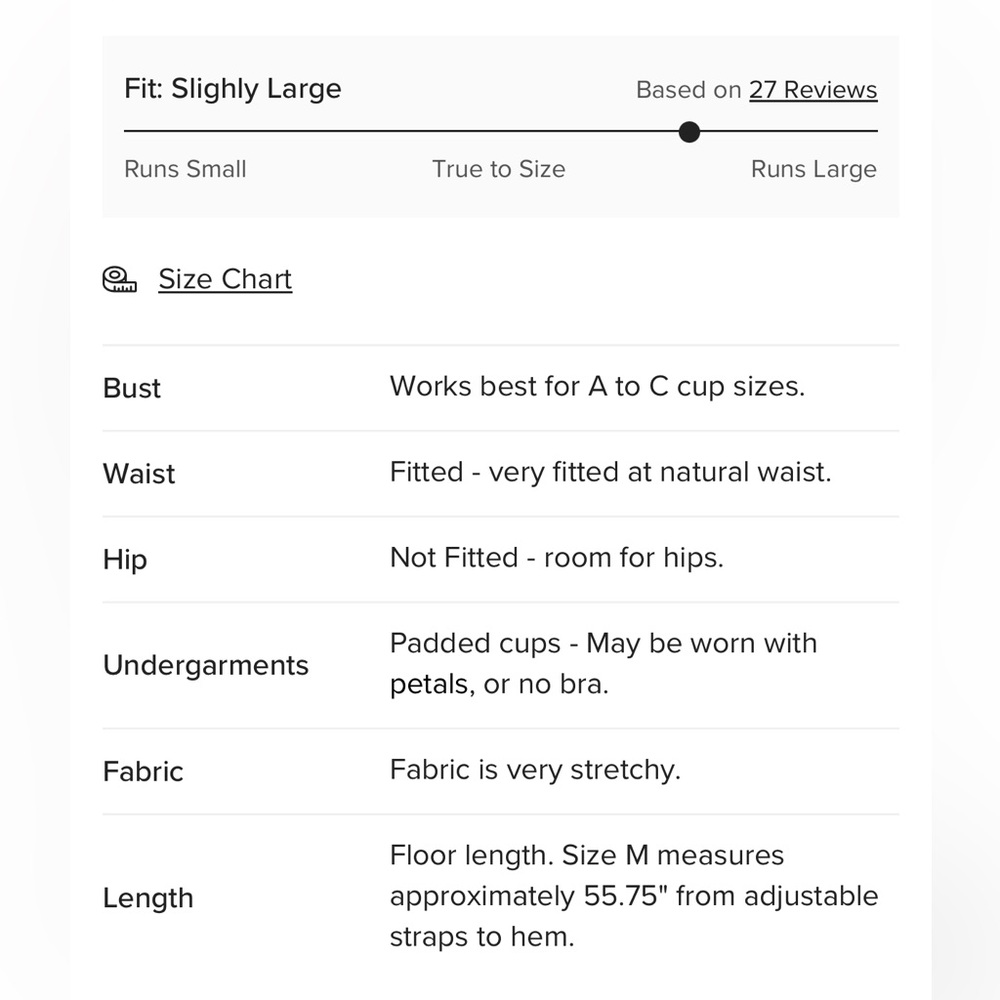Select the Bust row label
Viewport: 1000px width, 1000px height.
(x=132, y=388)
